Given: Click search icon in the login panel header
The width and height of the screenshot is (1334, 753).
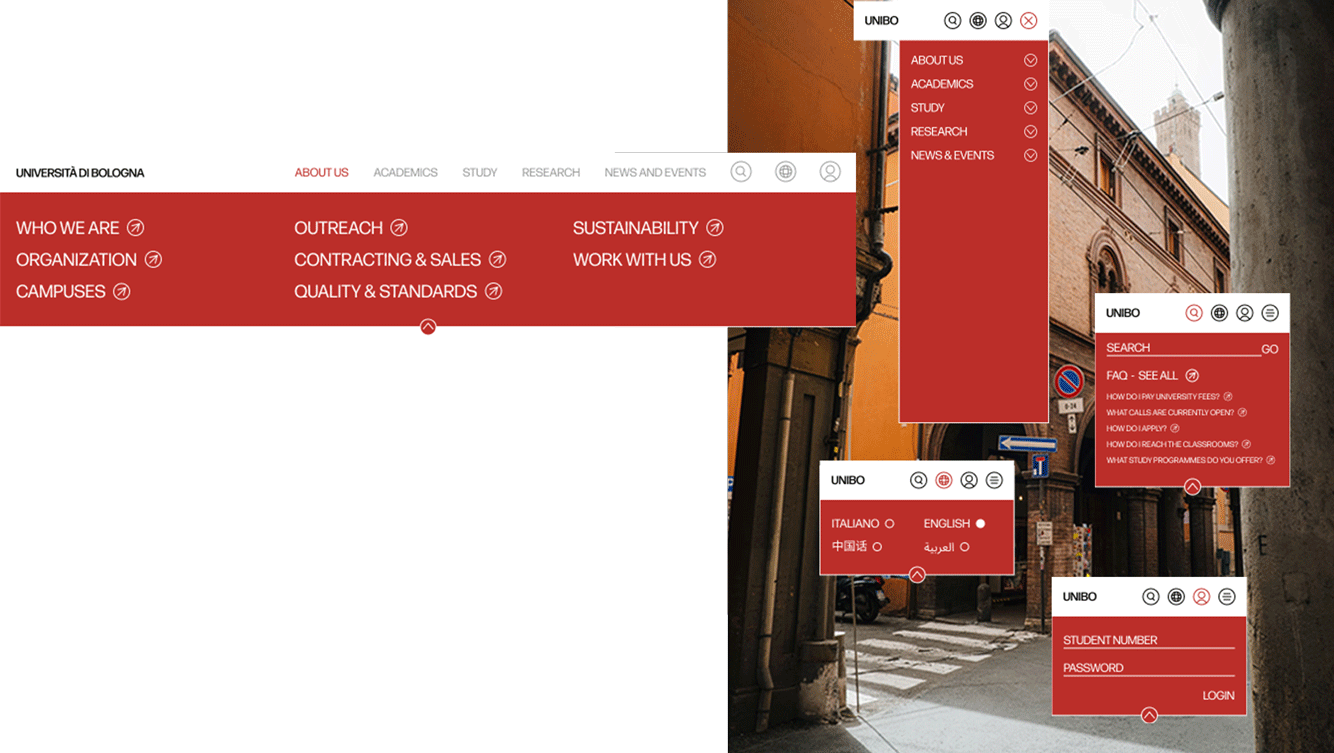Looking at the screenshot, I should [1151, 597].
